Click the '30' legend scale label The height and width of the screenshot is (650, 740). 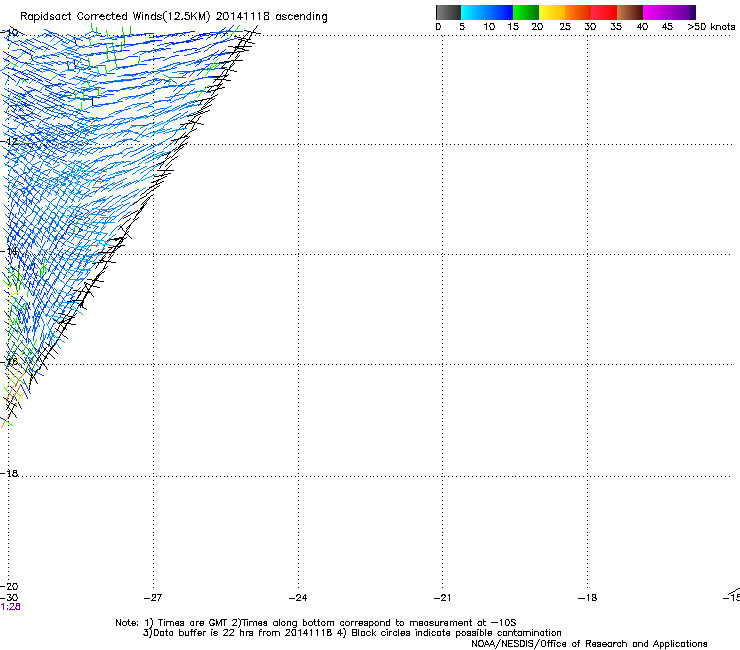click(x=590, y=27)
